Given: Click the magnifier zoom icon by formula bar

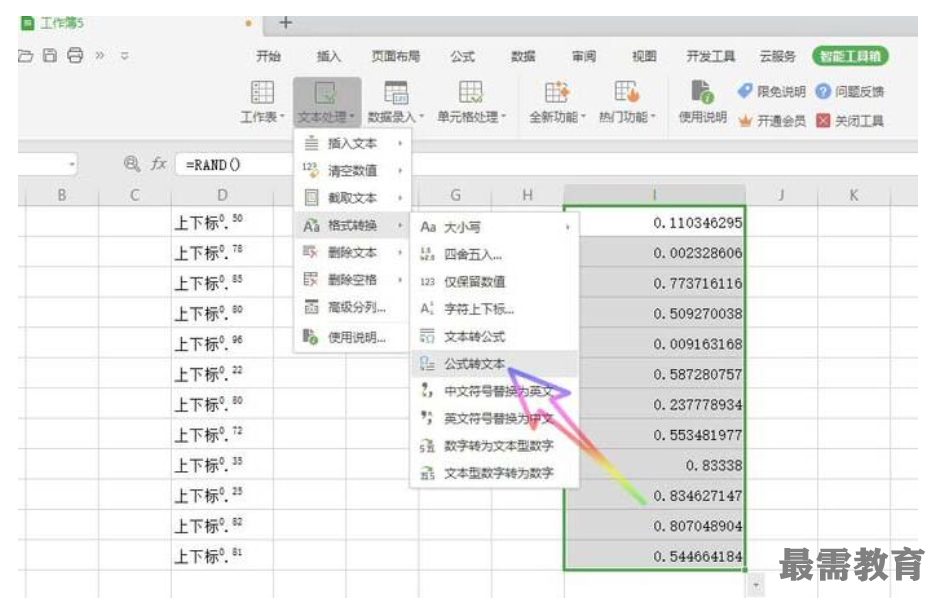Looking at the screenshot, I should (132, 164).
